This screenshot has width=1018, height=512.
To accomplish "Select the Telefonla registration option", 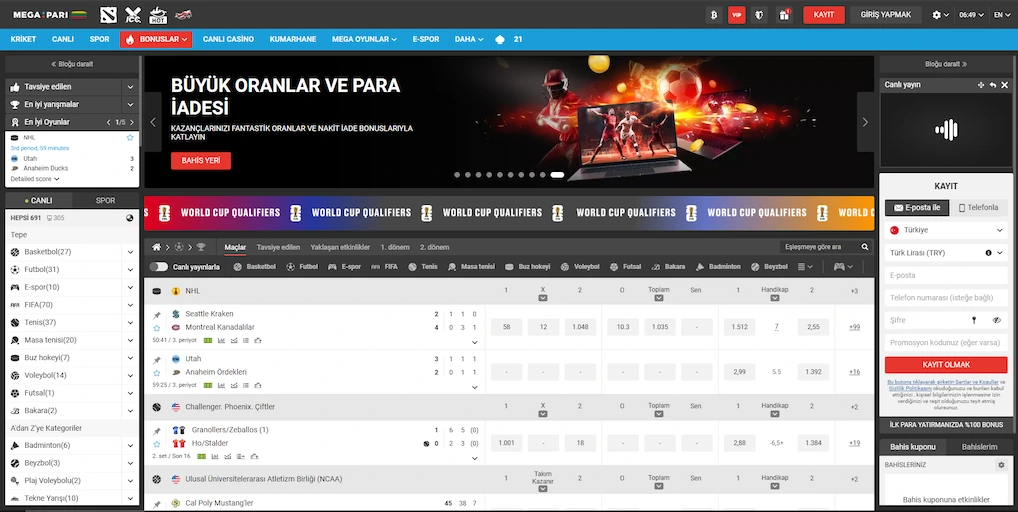I will click(x=978, y=208).
